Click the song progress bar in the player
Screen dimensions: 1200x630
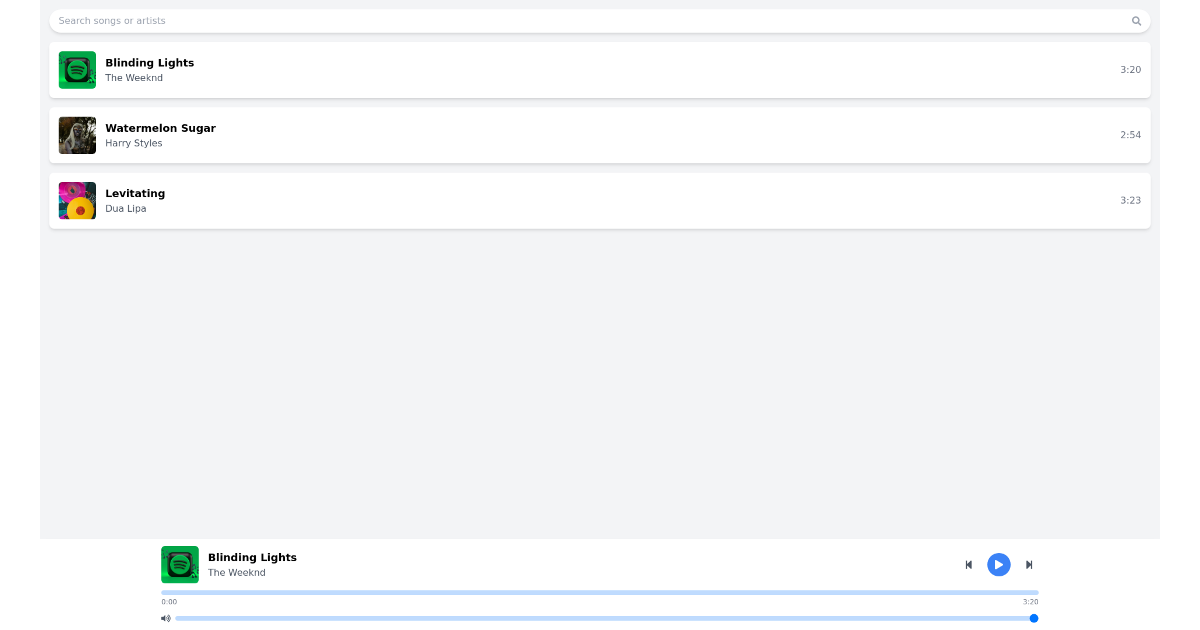[x=600, y=592]
